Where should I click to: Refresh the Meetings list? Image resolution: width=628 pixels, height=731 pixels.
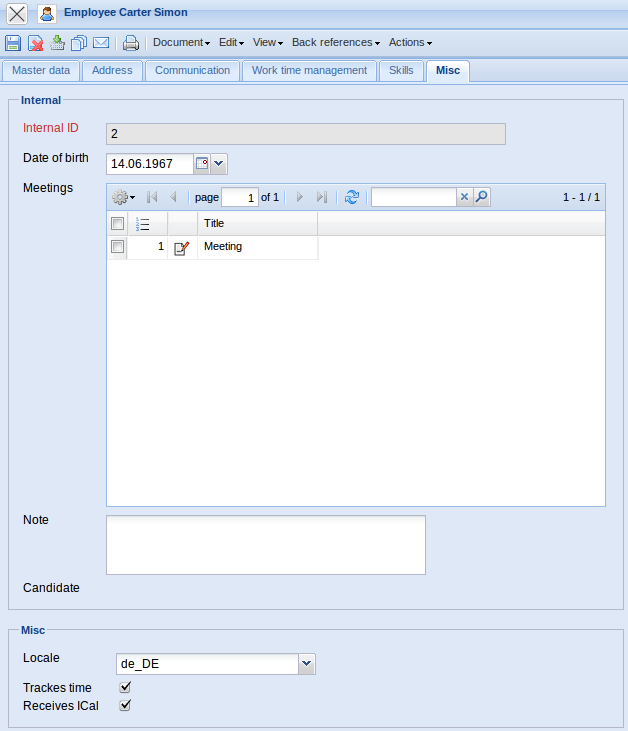(351, 198)
